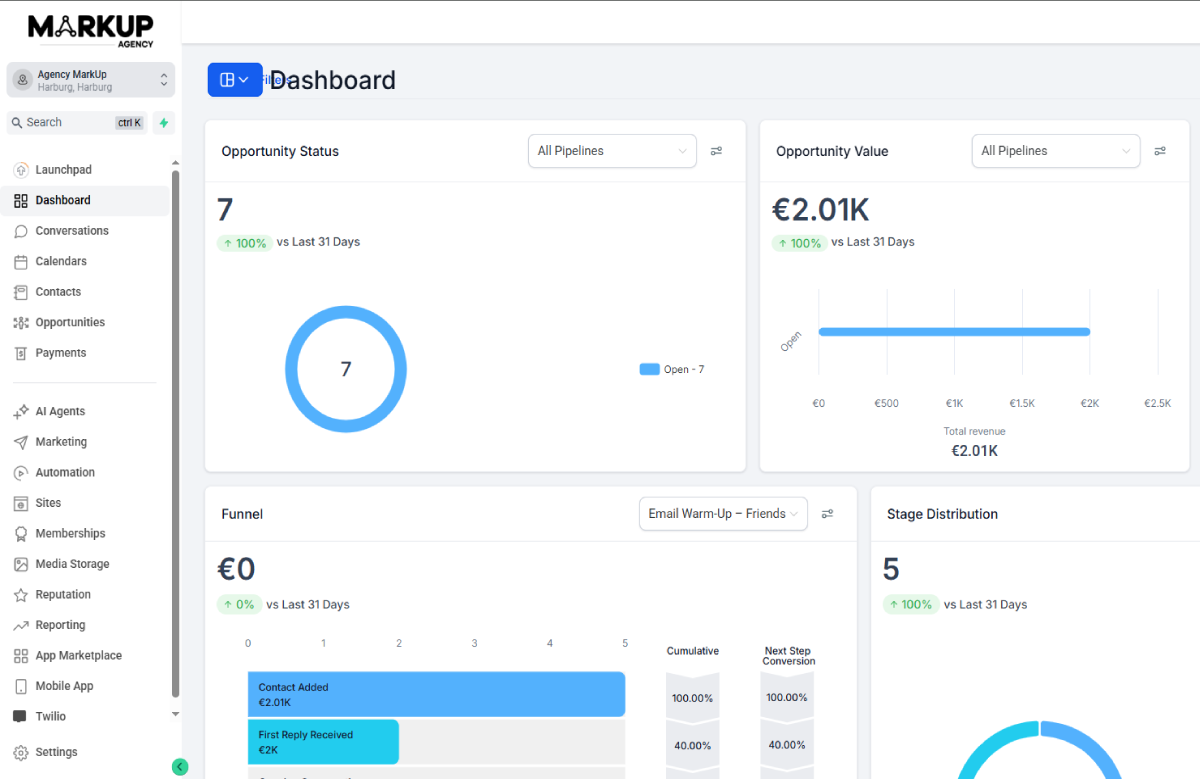The image size is (1200, 779).
Task: Expand All Pipelines dropdown in Opportunity Status
Action: tap(612, 151)
